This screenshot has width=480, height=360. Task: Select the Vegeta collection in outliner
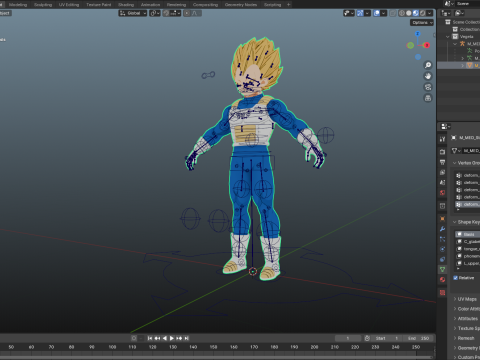coord(466,36)
